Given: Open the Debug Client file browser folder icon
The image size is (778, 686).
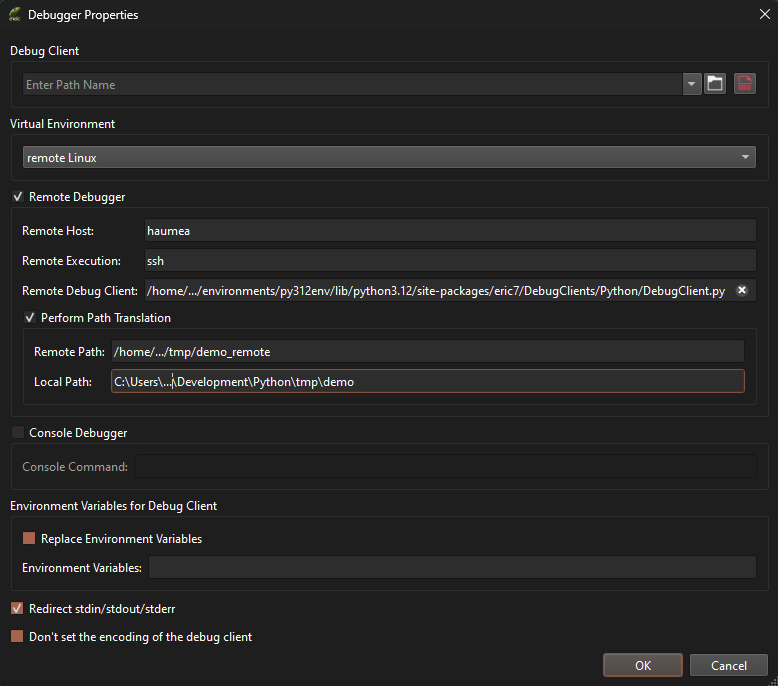Looking at the screenshot, I should click(x=715, y=84).
